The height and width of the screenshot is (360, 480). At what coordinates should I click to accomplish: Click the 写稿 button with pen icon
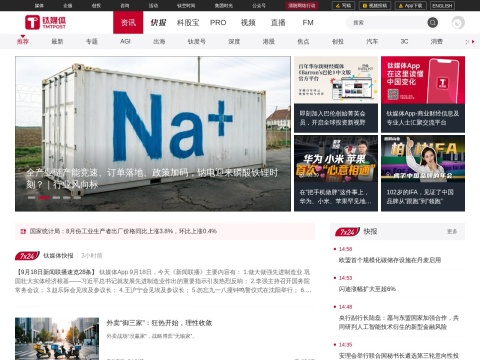(x=343, y=6)
